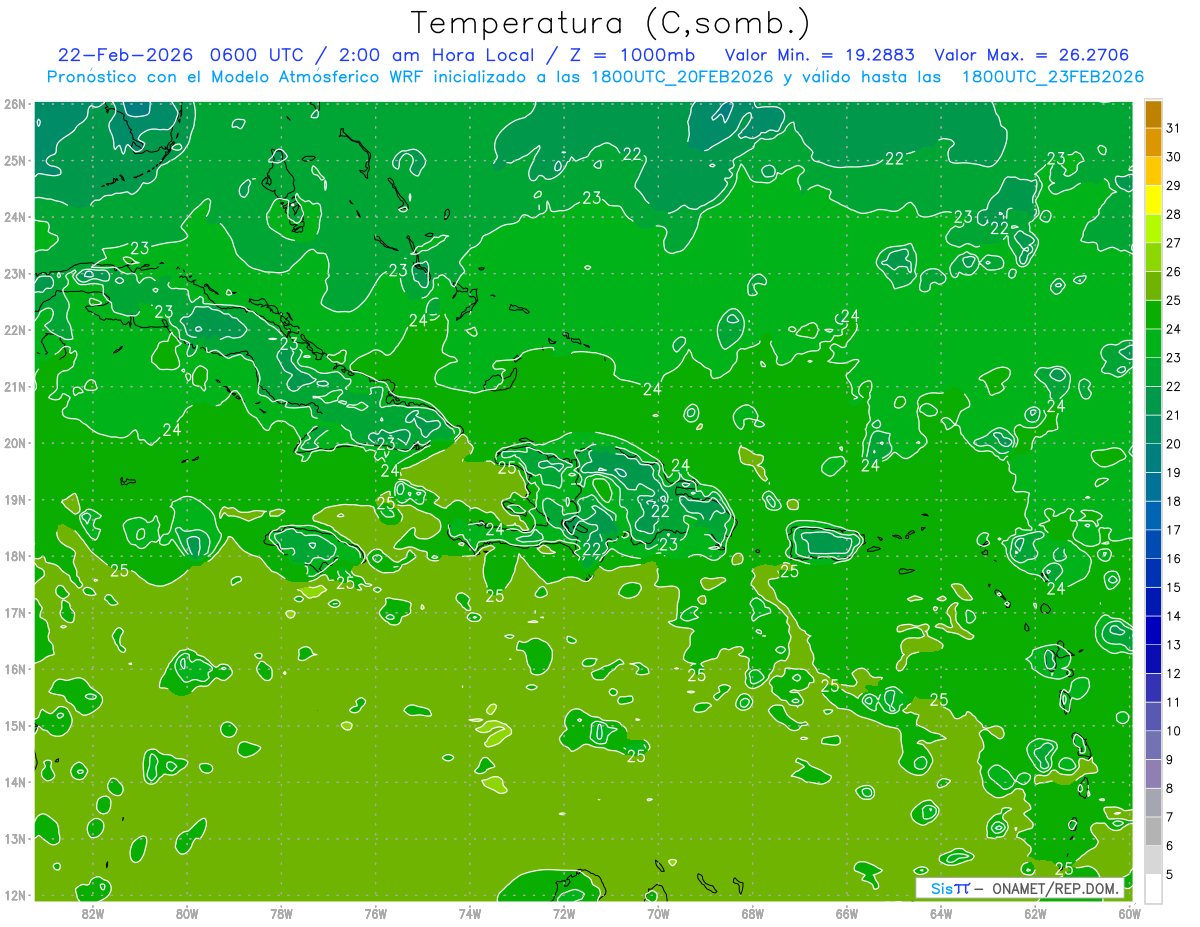Click the "64W" longitude axis label

tap(941, 913)
